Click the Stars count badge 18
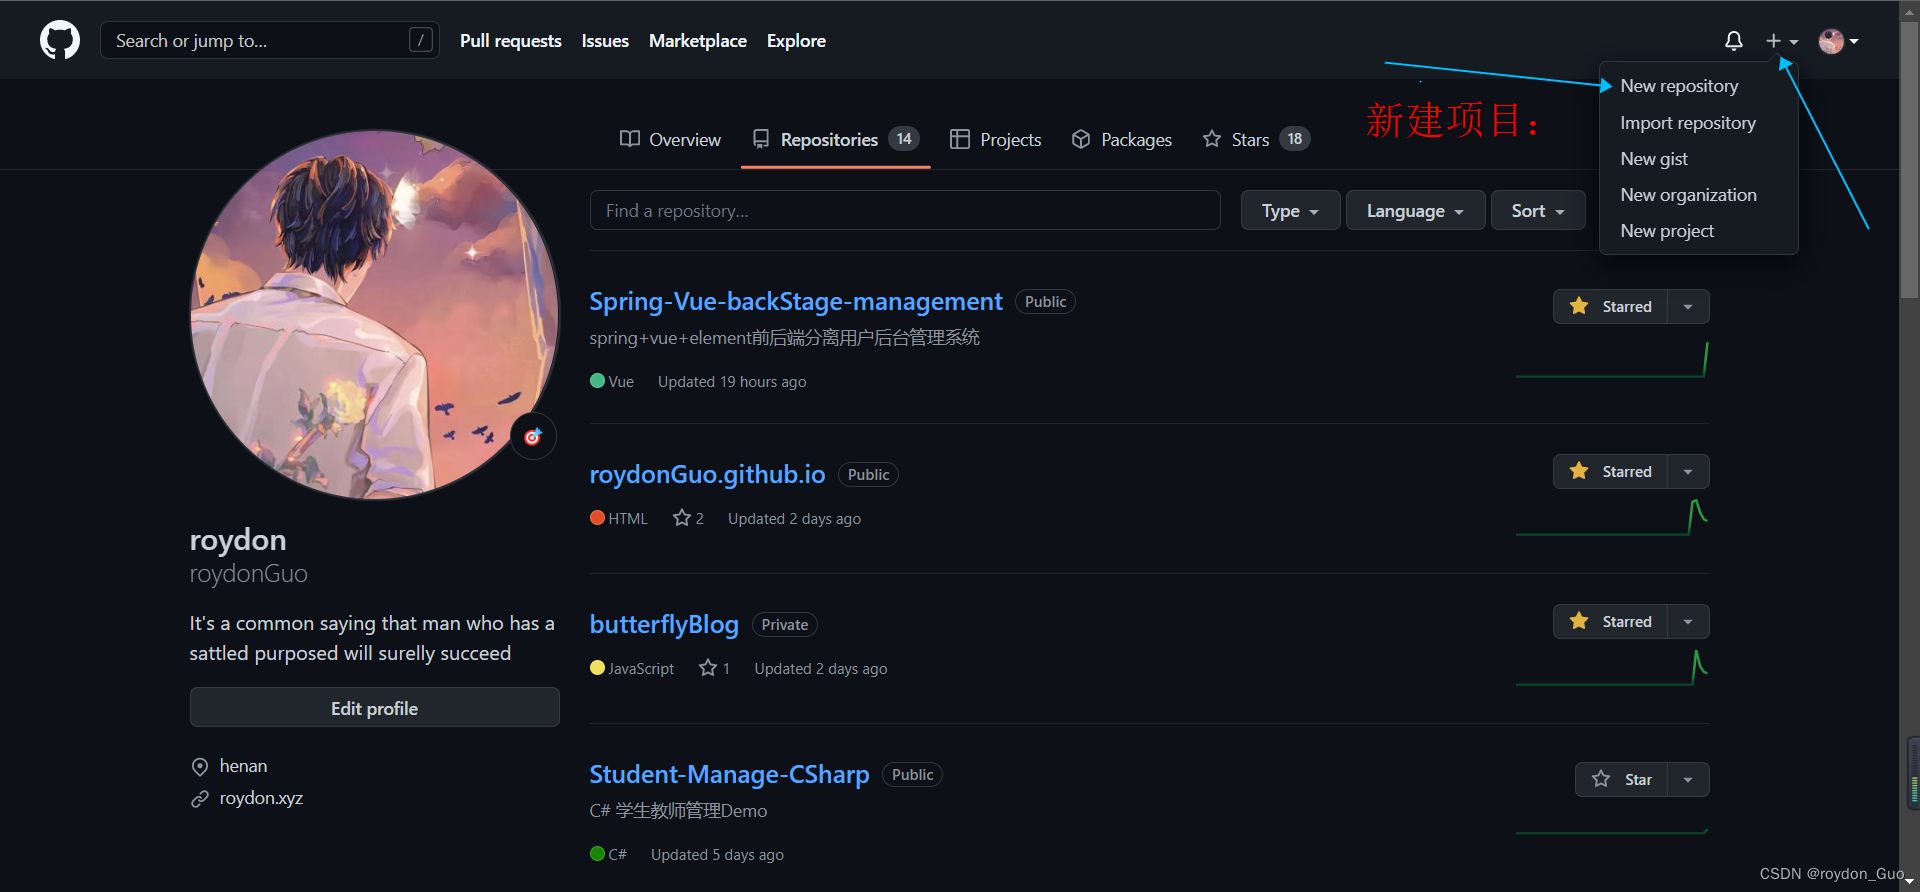The width and height of the screenshot is (1920, 892). [1295, 139]
